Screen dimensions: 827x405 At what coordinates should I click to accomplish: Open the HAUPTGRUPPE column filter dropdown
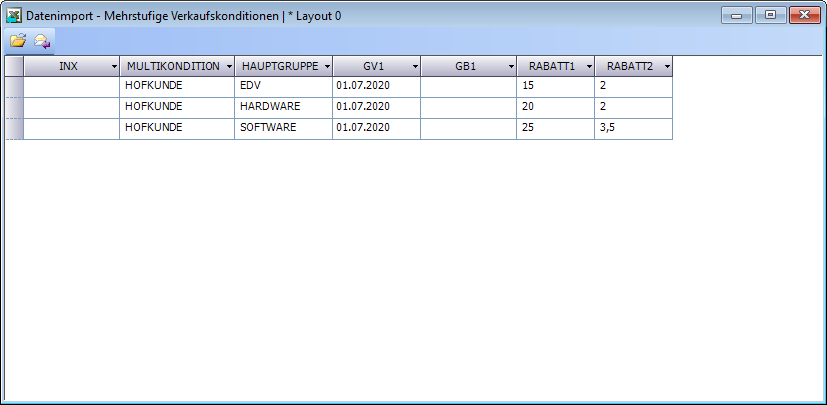click(x=326, y=66)
